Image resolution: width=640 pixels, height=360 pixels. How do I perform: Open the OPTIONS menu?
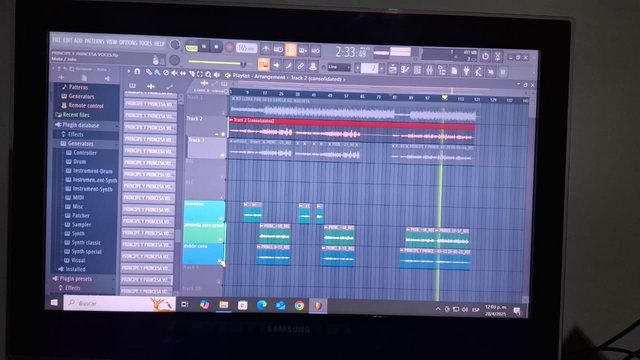(x=129, y=42)
